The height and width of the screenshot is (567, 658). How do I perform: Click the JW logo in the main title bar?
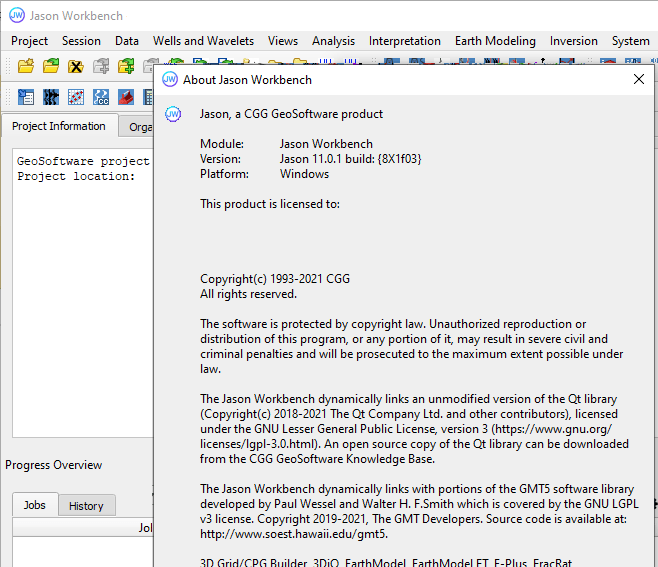click(17, 16)
